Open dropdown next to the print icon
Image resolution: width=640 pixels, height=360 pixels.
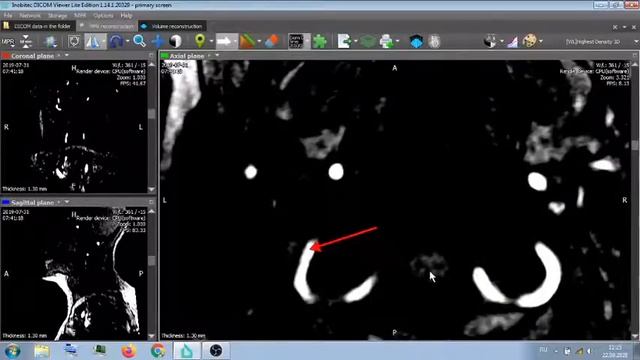[x=398, y=41]
